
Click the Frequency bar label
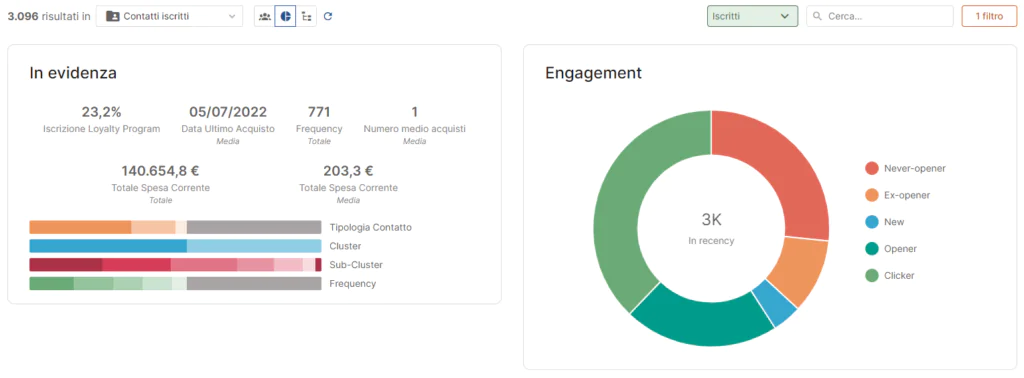353,284
